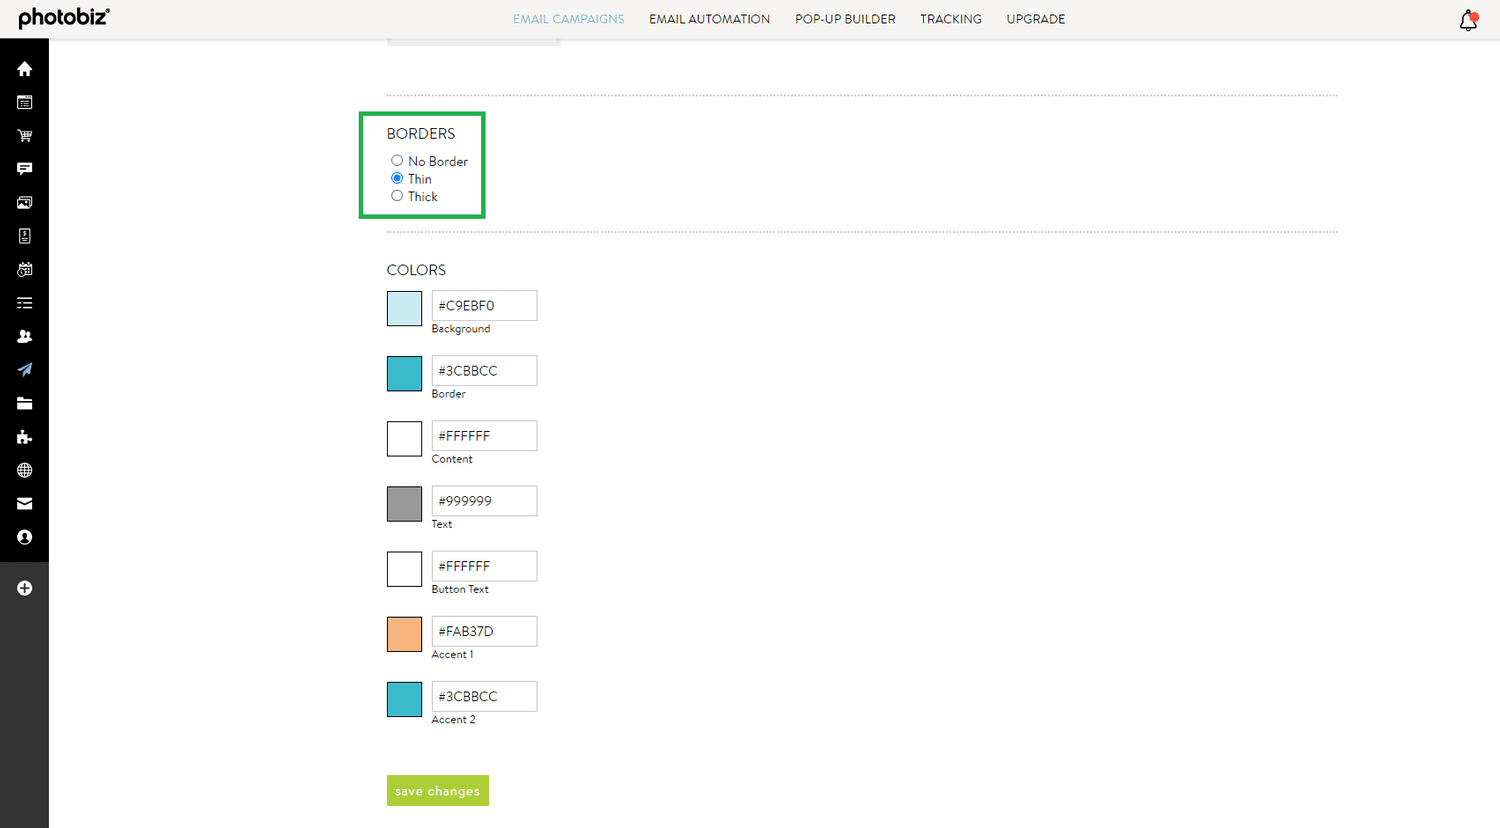Open the Messages icon in the sidebar
The height and width of the screenshot is (828, 1500).
click(24, 168)
